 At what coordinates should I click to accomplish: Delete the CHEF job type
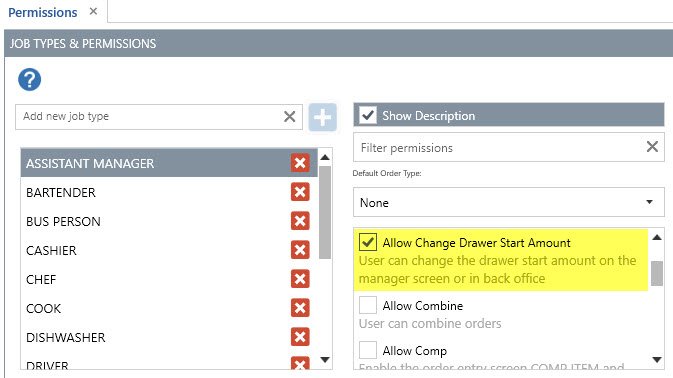coord(300,279)
